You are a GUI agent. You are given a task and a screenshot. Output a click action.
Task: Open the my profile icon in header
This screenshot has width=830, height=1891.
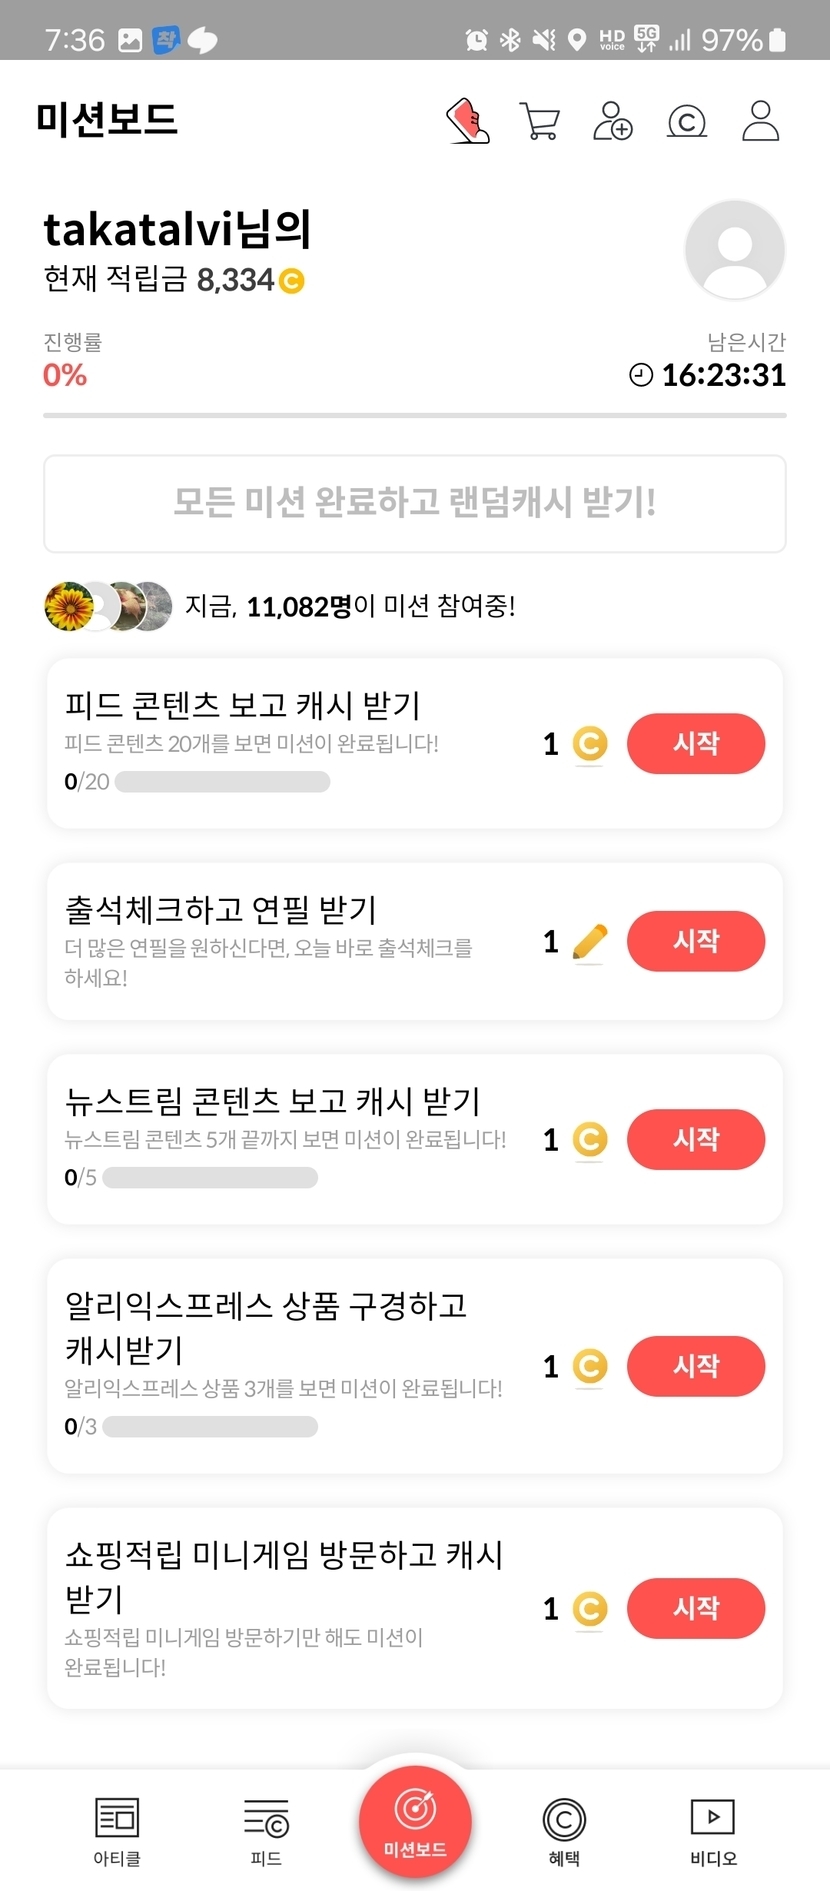[760, 121]
